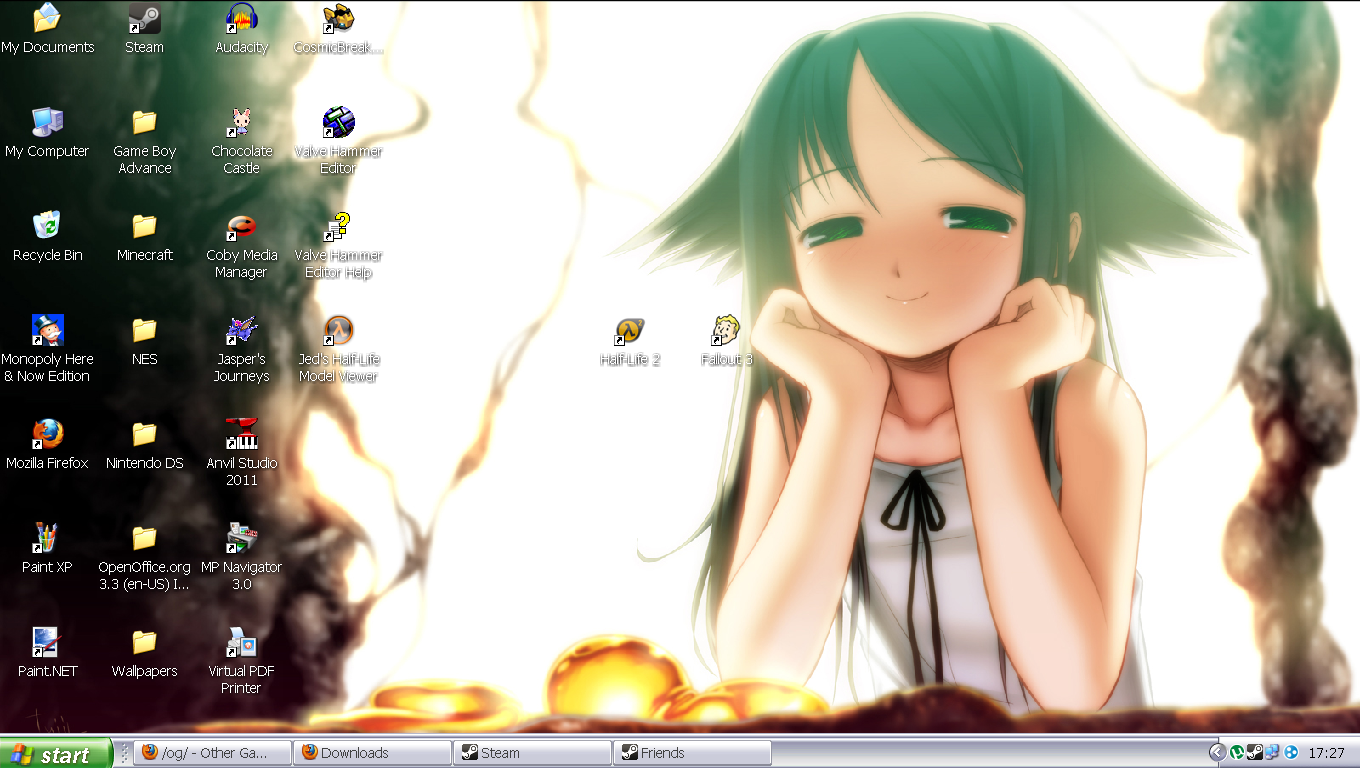Switch to the Friends taskbar window

(693, 753)
